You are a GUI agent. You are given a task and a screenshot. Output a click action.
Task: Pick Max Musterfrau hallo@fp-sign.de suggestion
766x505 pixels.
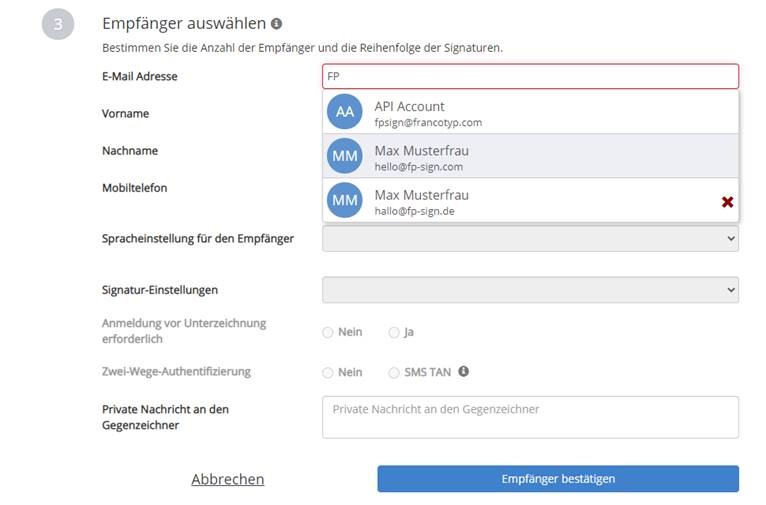(530, 200)
